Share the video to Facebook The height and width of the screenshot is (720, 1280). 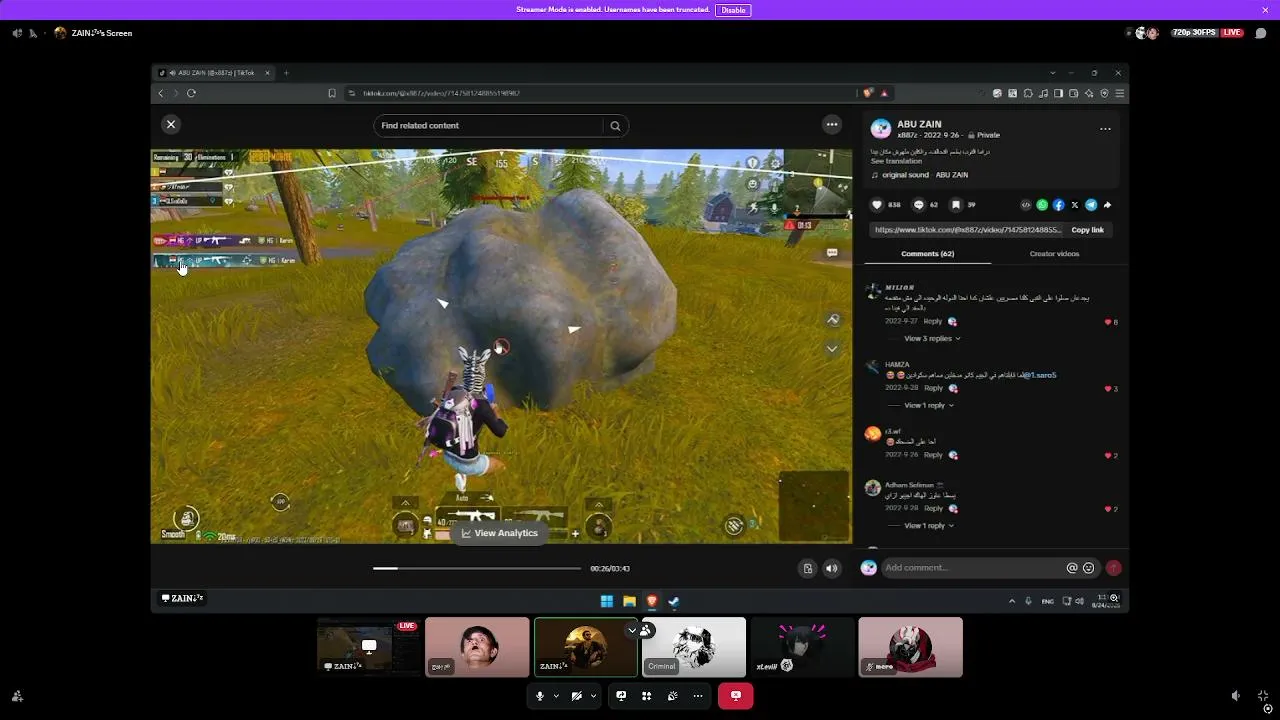(x=1059, y=205)
